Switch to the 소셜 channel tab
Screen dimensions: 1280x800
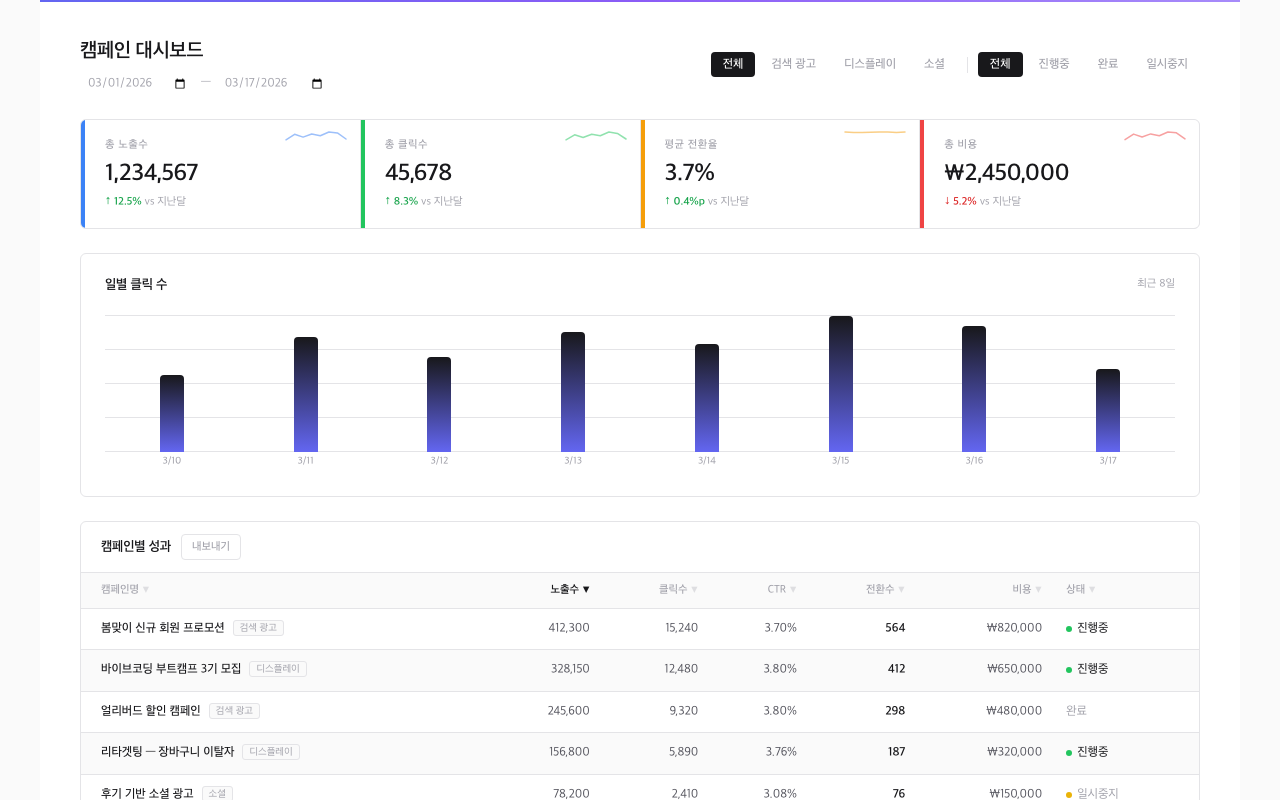point(934,64)
